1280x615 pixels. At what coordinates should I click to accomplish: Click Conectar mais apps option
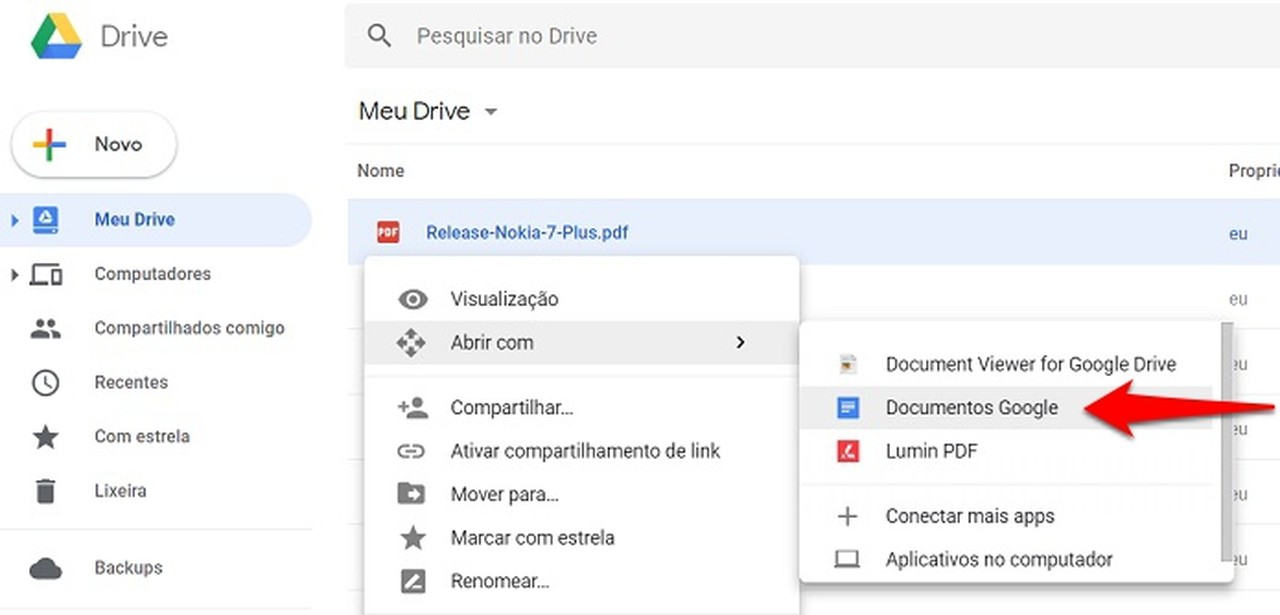(969, 516)
